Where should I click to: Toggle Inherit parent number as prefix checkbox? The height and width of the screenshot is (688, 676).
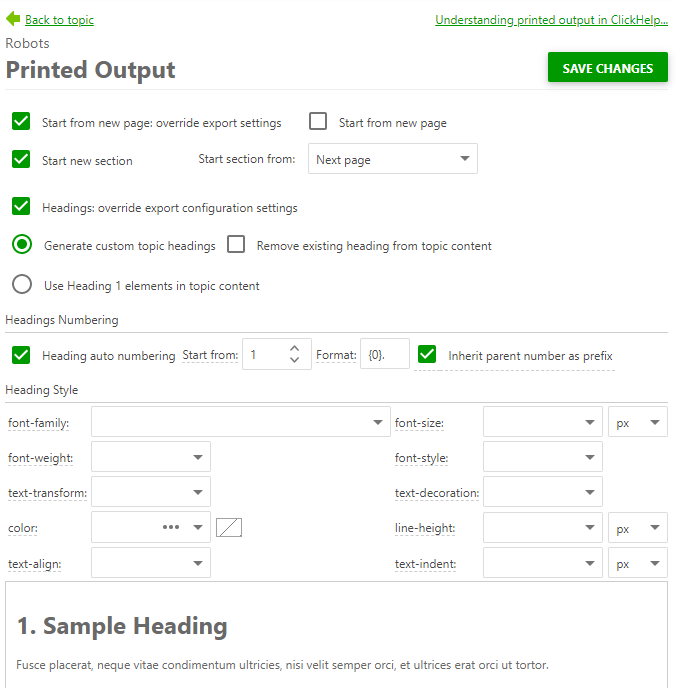click(427, 354)
